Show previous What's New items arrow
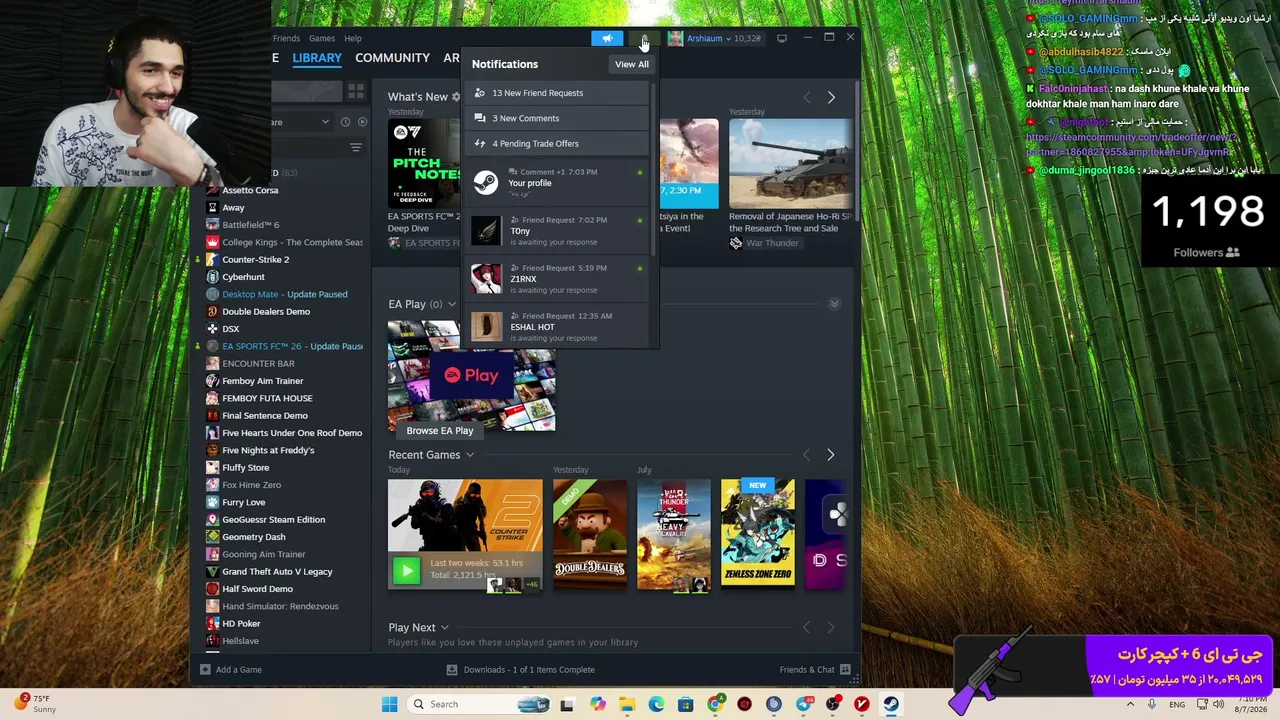The image size is (1280, 720). click(807, 97)
